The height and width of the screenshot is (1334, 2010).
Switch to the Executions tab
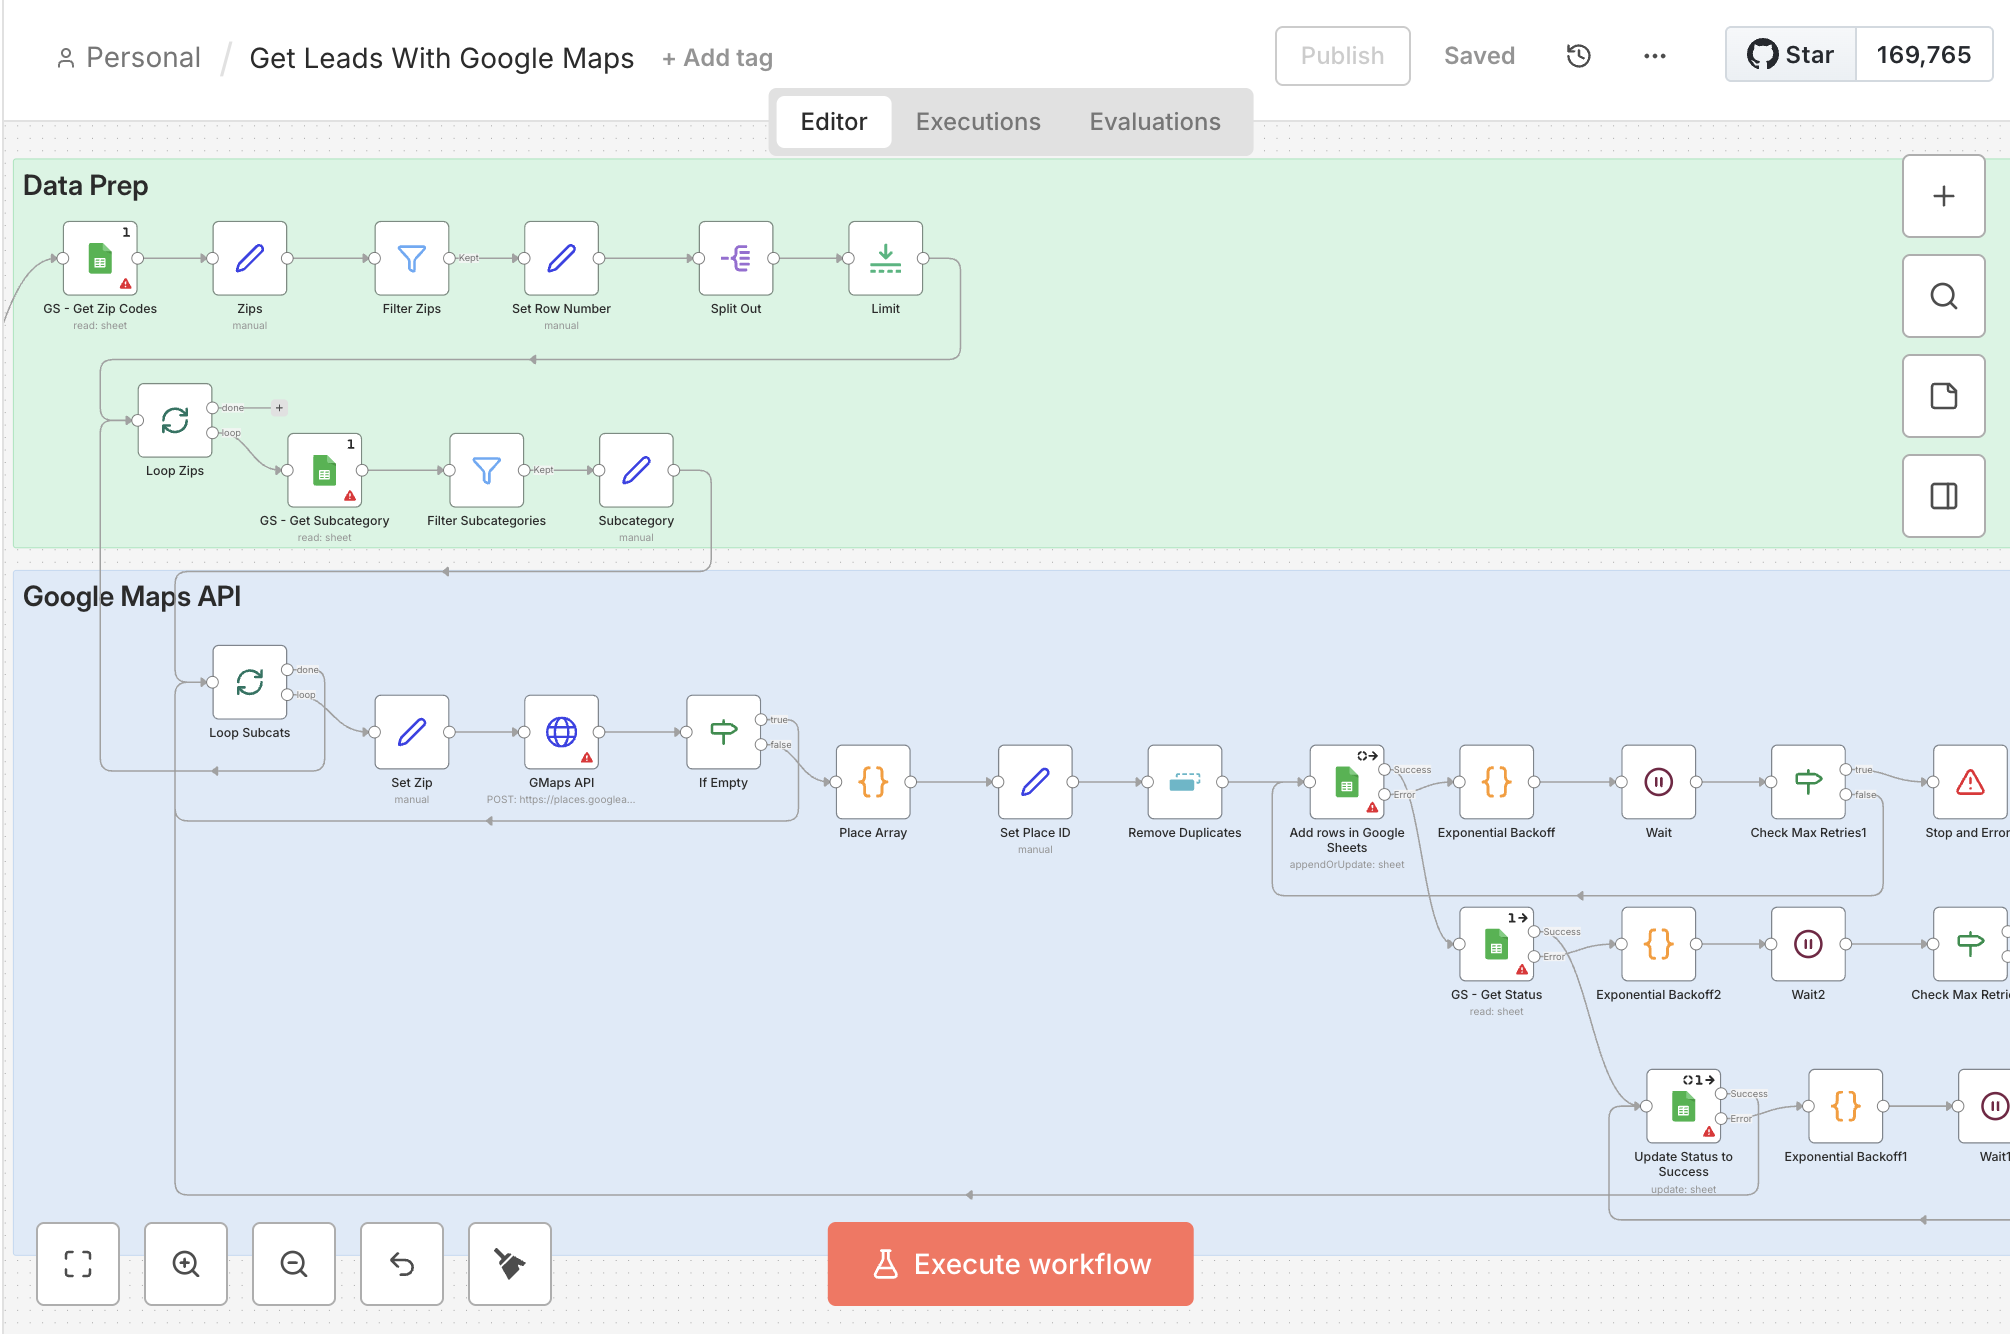point(977,122)
